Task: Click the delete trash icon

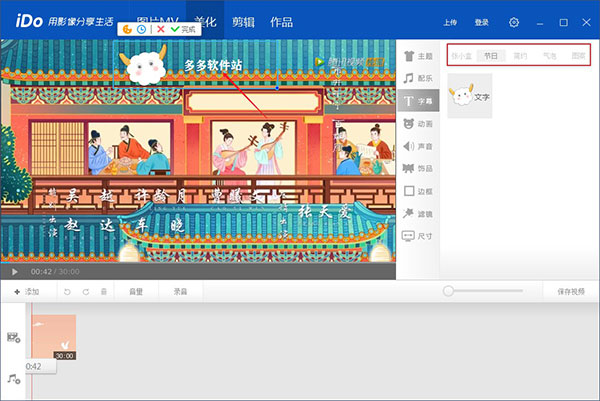Action: click(x=104, y=292)
